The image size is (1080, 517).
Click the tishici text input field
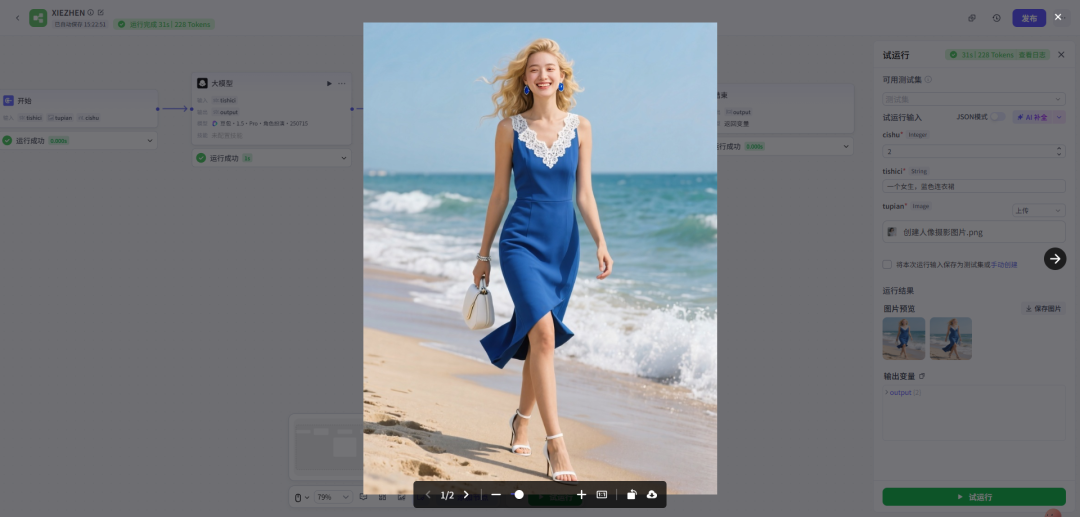(x=973, y=186)
